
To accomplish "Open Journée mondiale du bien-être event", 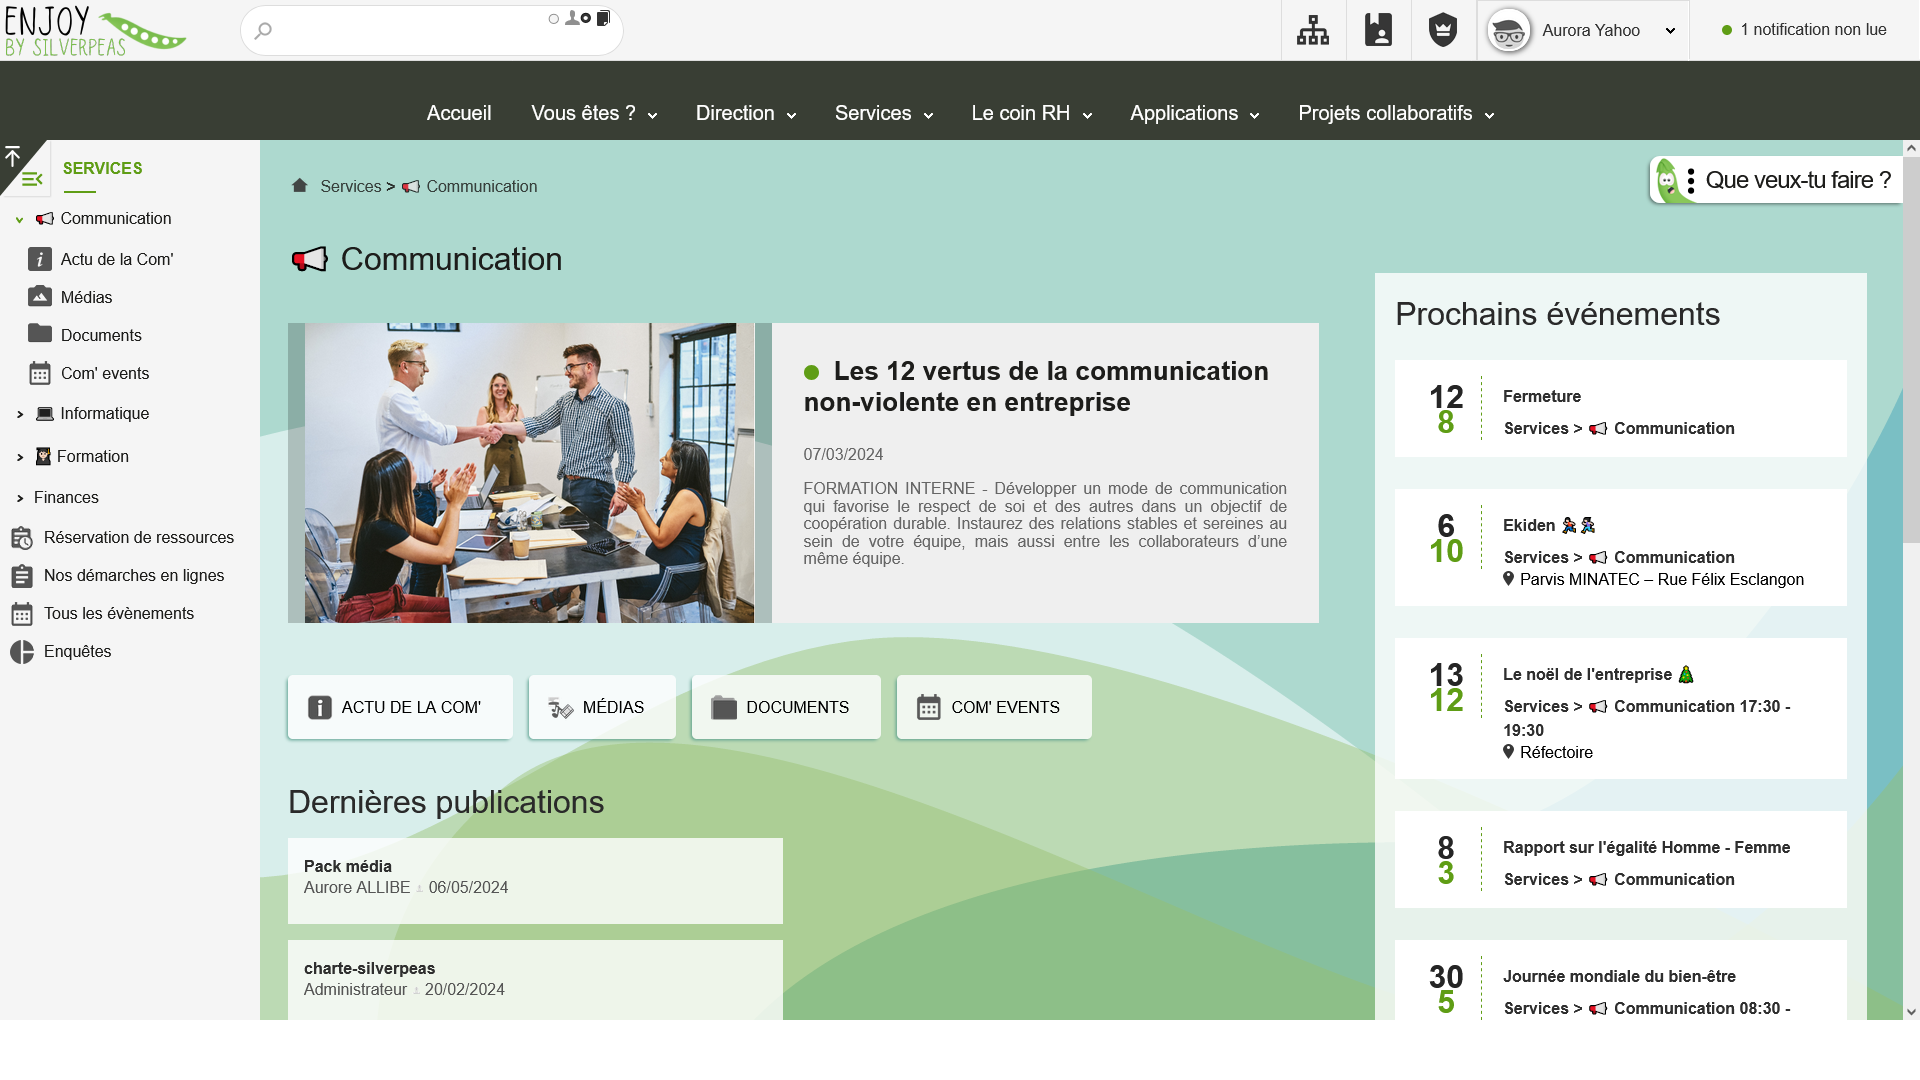I will (x=1619, y=976).
